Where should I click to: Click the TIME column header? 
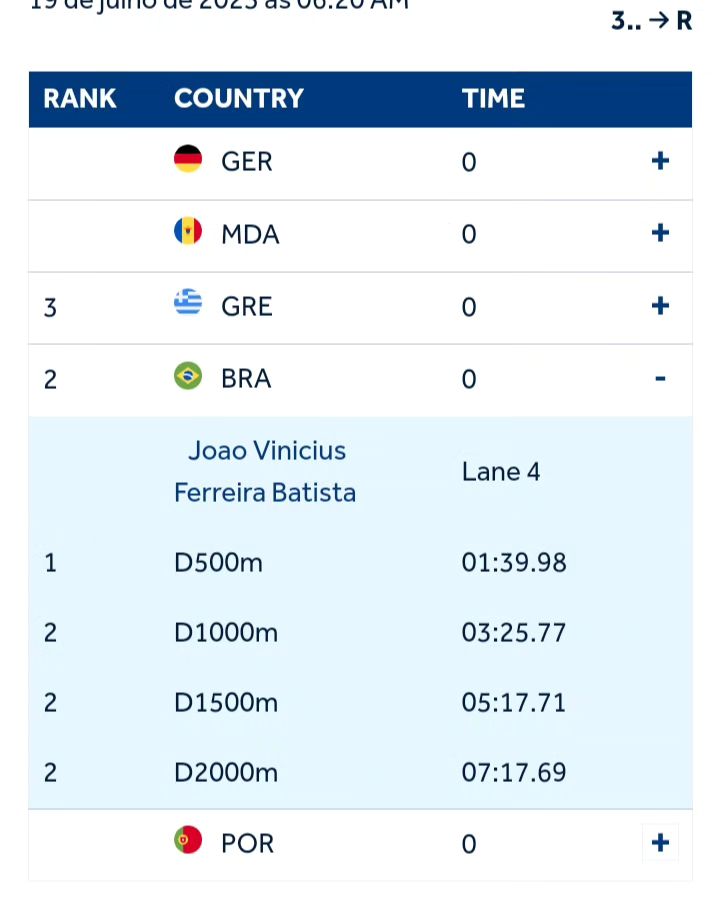pos(493,99)
